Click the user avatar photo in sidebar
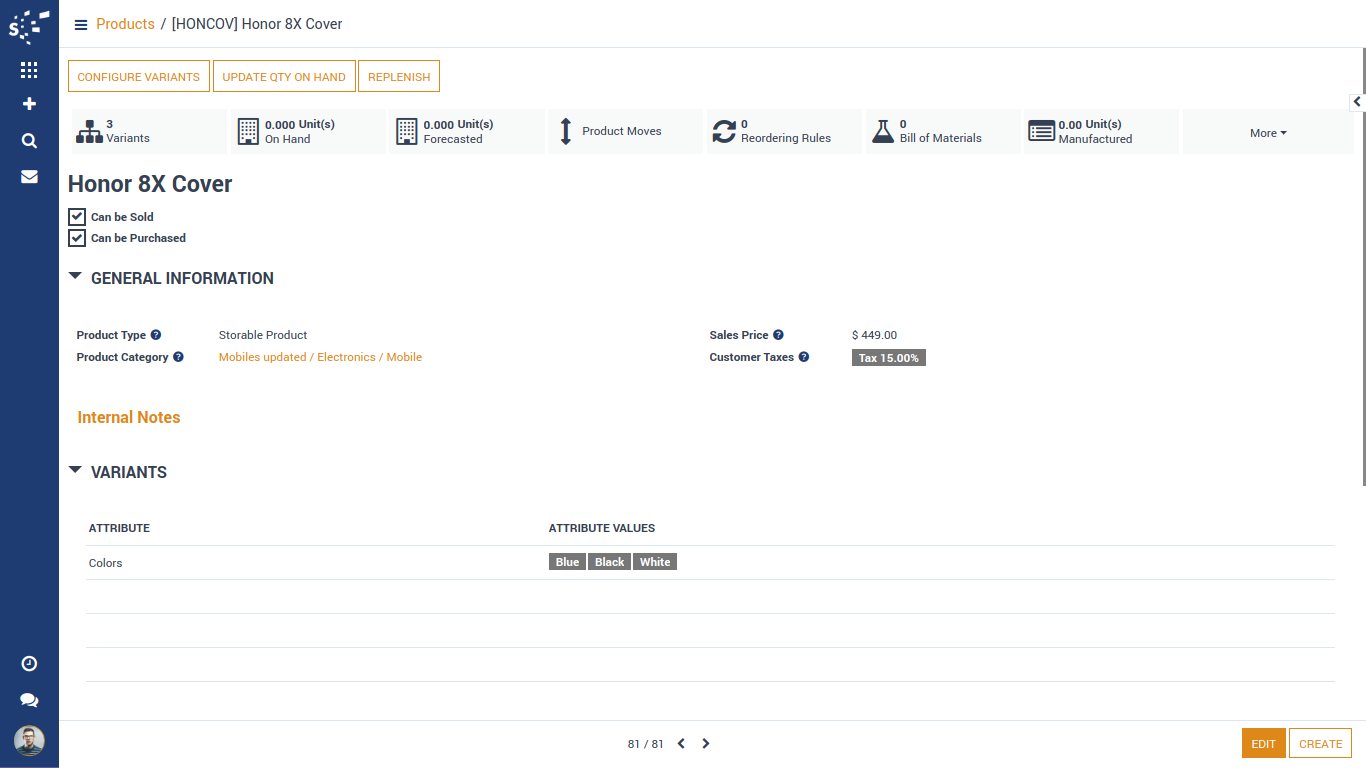The height and width of the screenshot is (768, 1366). 29,741
